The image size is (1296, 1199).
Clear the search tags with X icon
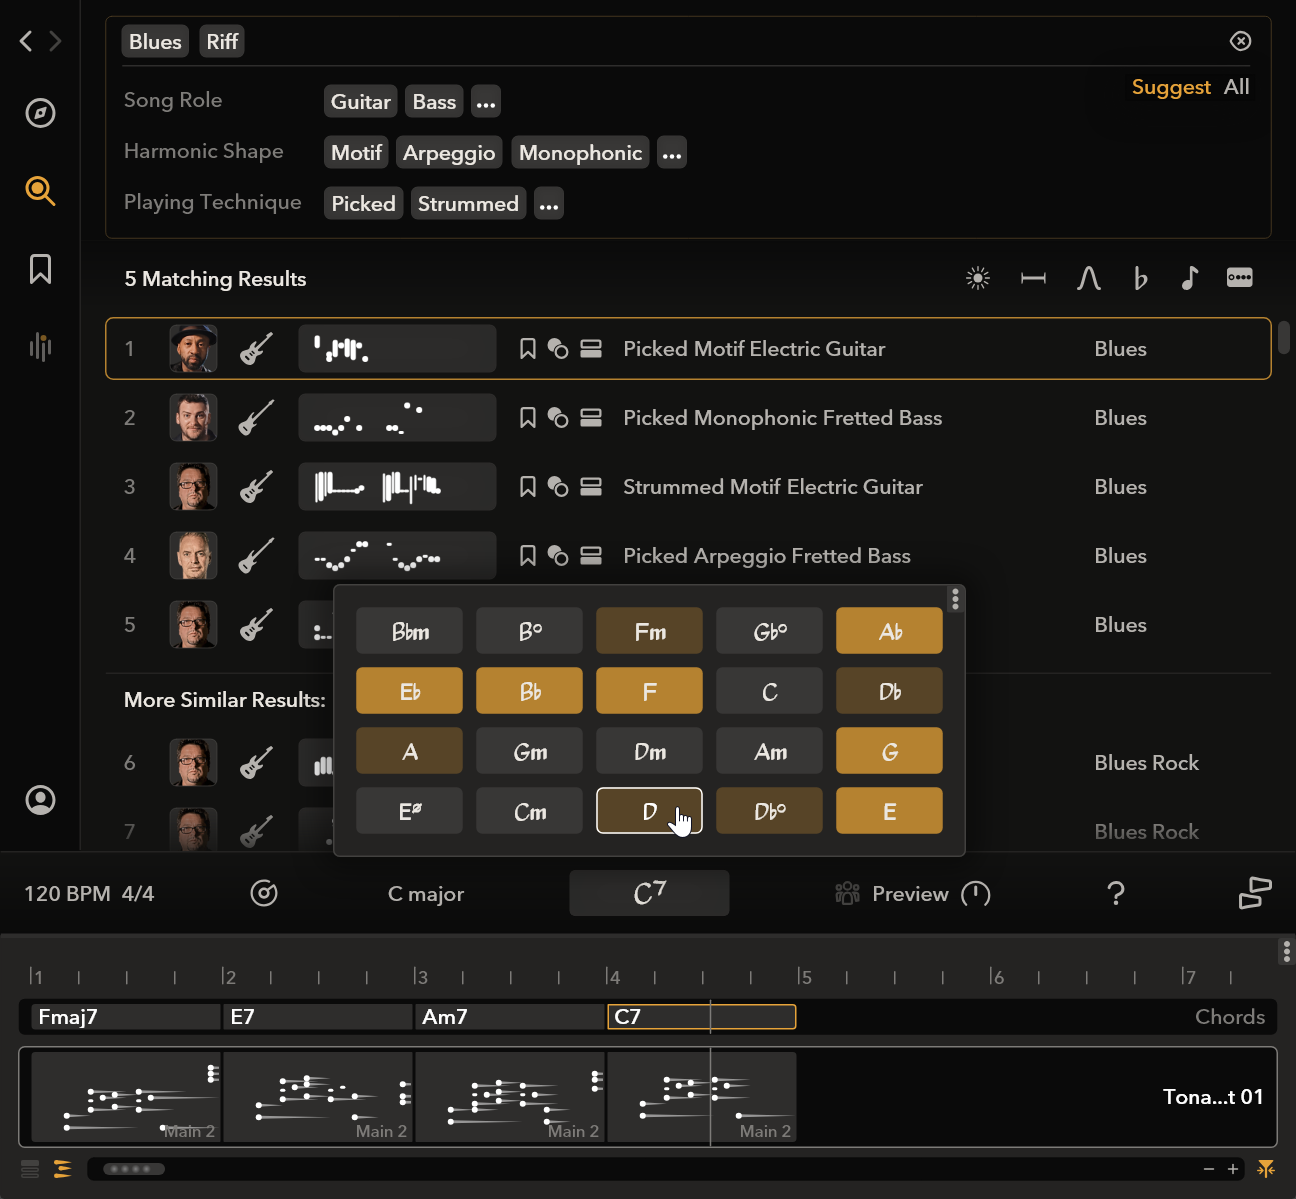point(1240,41)
